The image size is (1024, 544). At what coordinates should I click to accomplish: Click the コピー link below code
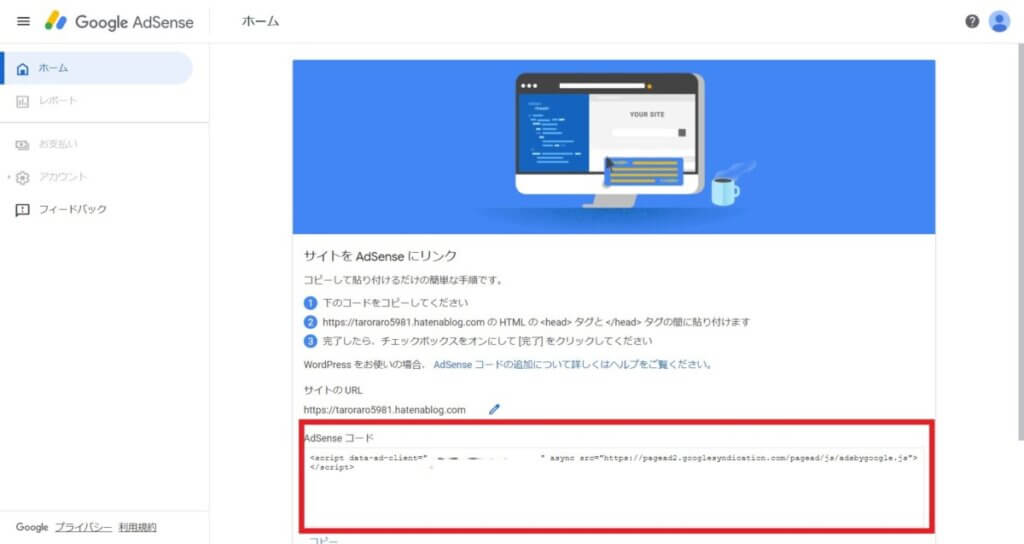point(323,540)
